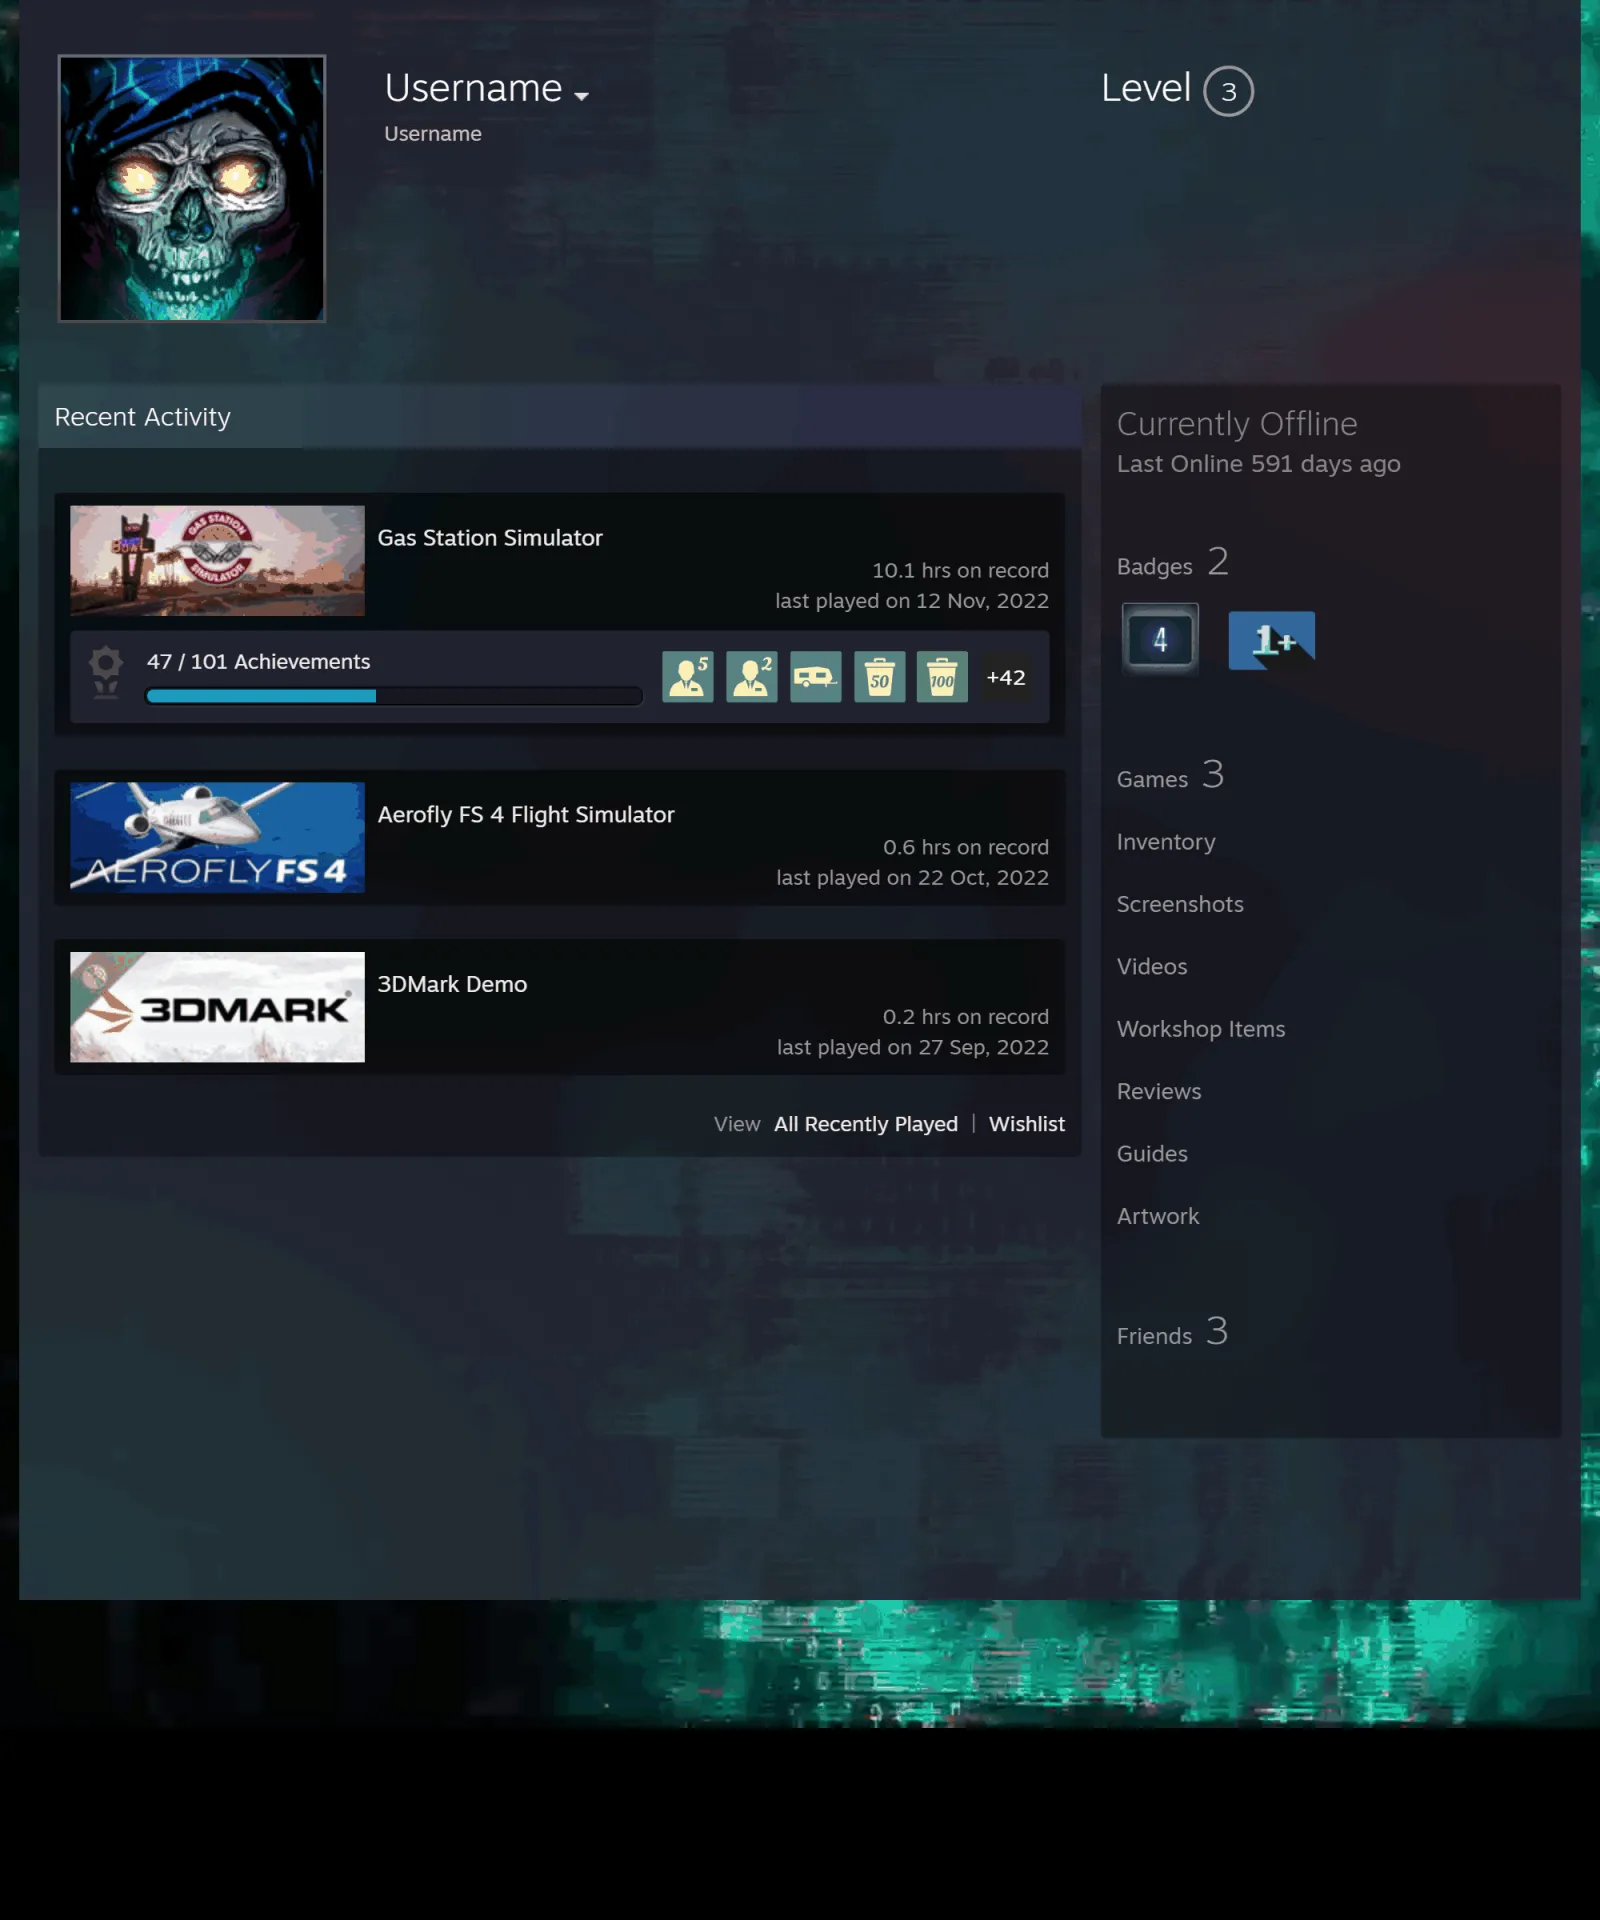This screenshot has width=1600, height=1920.
Task: Click the Level 3 badge circle
Action: (1228, 91)
